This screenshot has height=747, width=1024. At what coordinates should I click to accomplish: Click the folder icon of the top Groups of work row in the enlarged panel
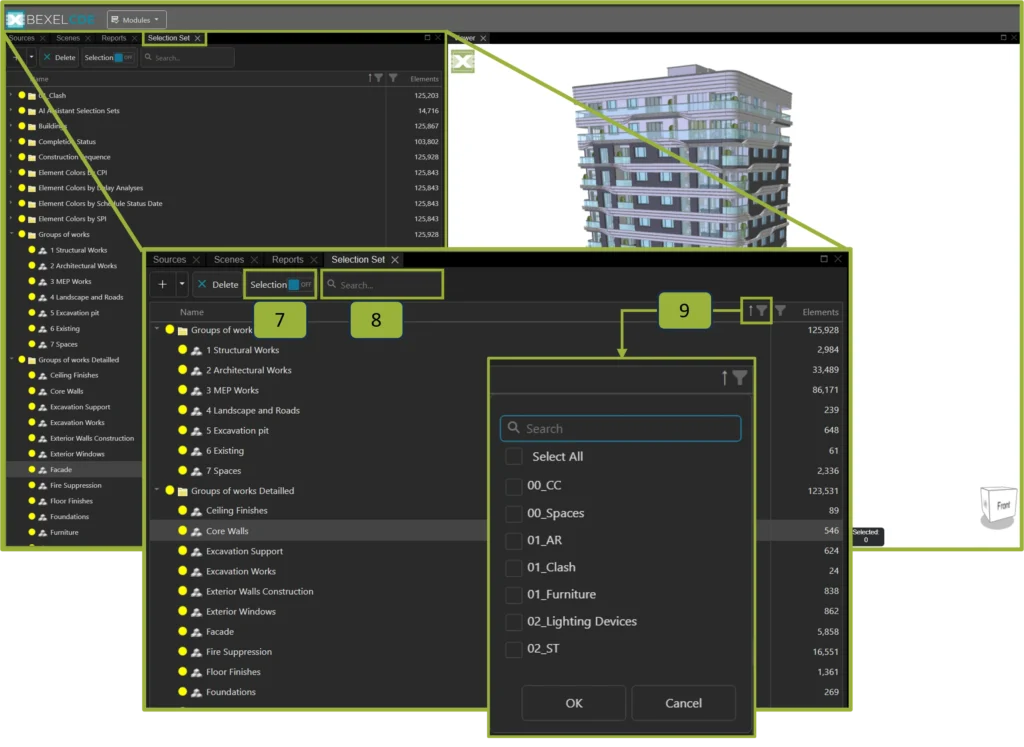coord(183,330)
